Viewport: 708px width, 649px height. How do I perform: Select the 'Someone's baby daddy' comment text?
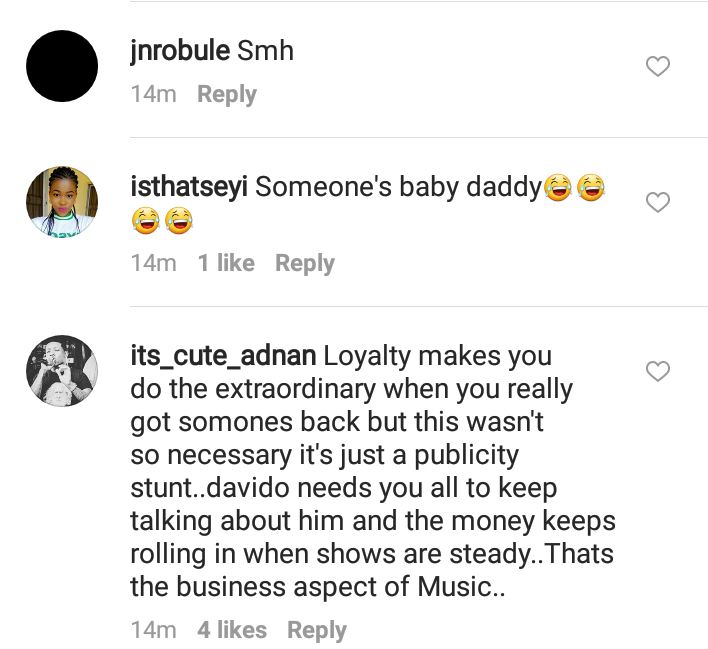point(398,187)
